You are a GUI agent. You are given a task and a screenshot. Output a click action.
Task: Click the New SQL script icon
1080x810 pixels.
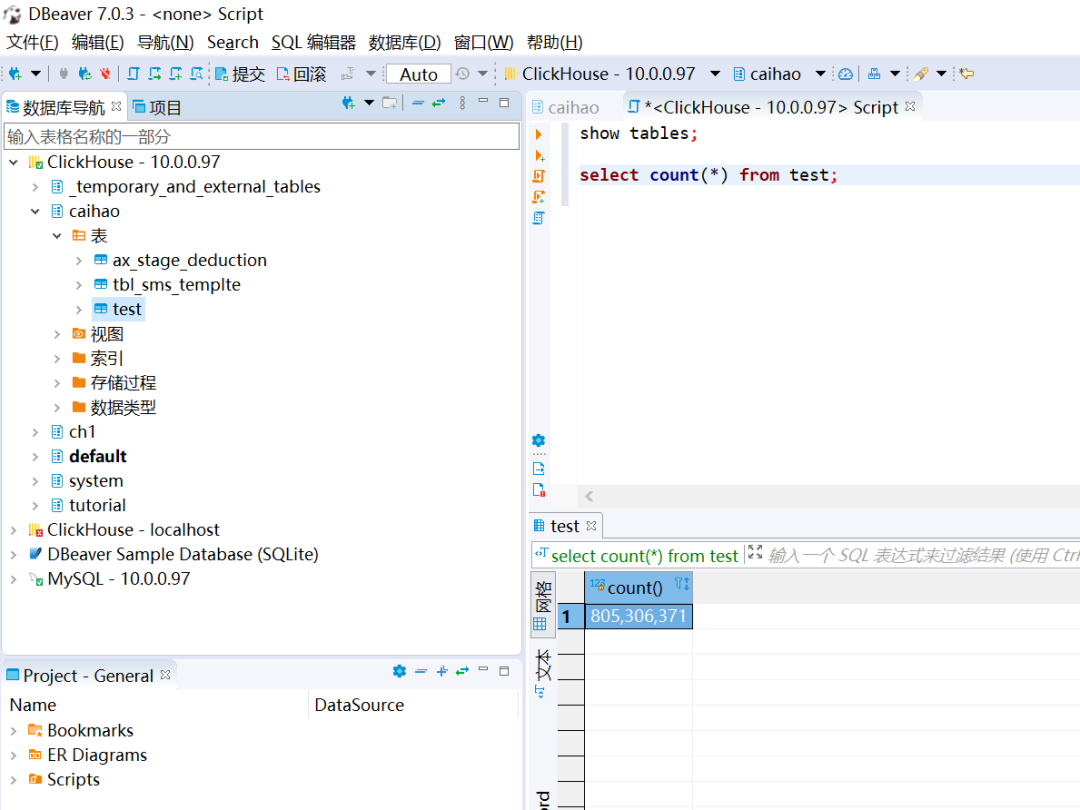tap(176, 74)
